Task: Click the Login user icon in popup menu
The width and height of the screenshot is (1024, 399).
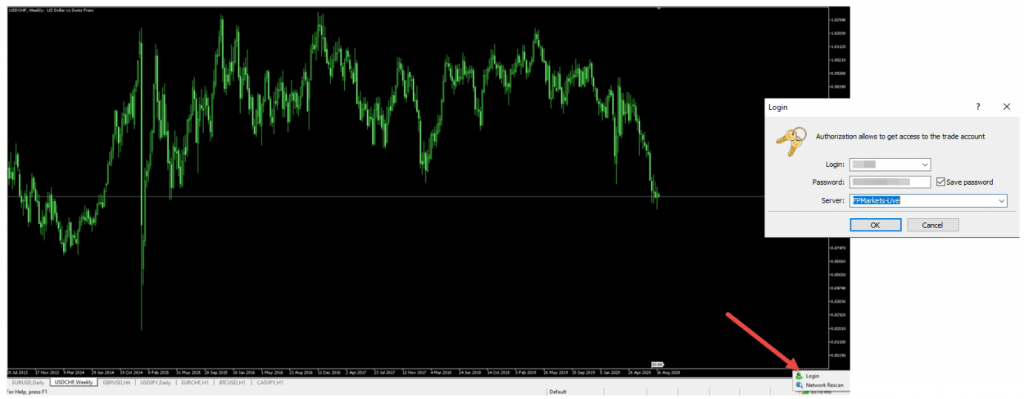Action: coord(799,376)
